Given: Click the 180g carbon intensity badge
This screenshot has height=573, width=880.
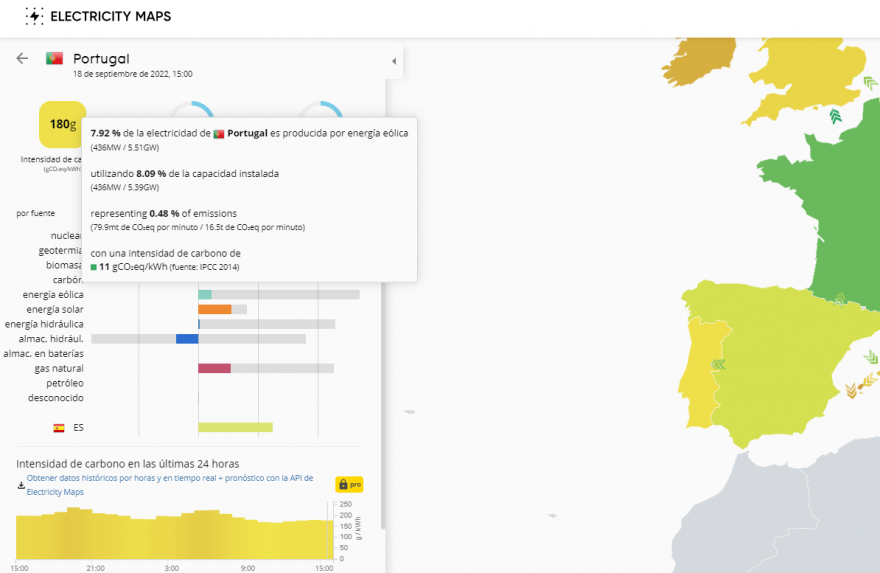Looking at the screenshot, I should [62, 124].
